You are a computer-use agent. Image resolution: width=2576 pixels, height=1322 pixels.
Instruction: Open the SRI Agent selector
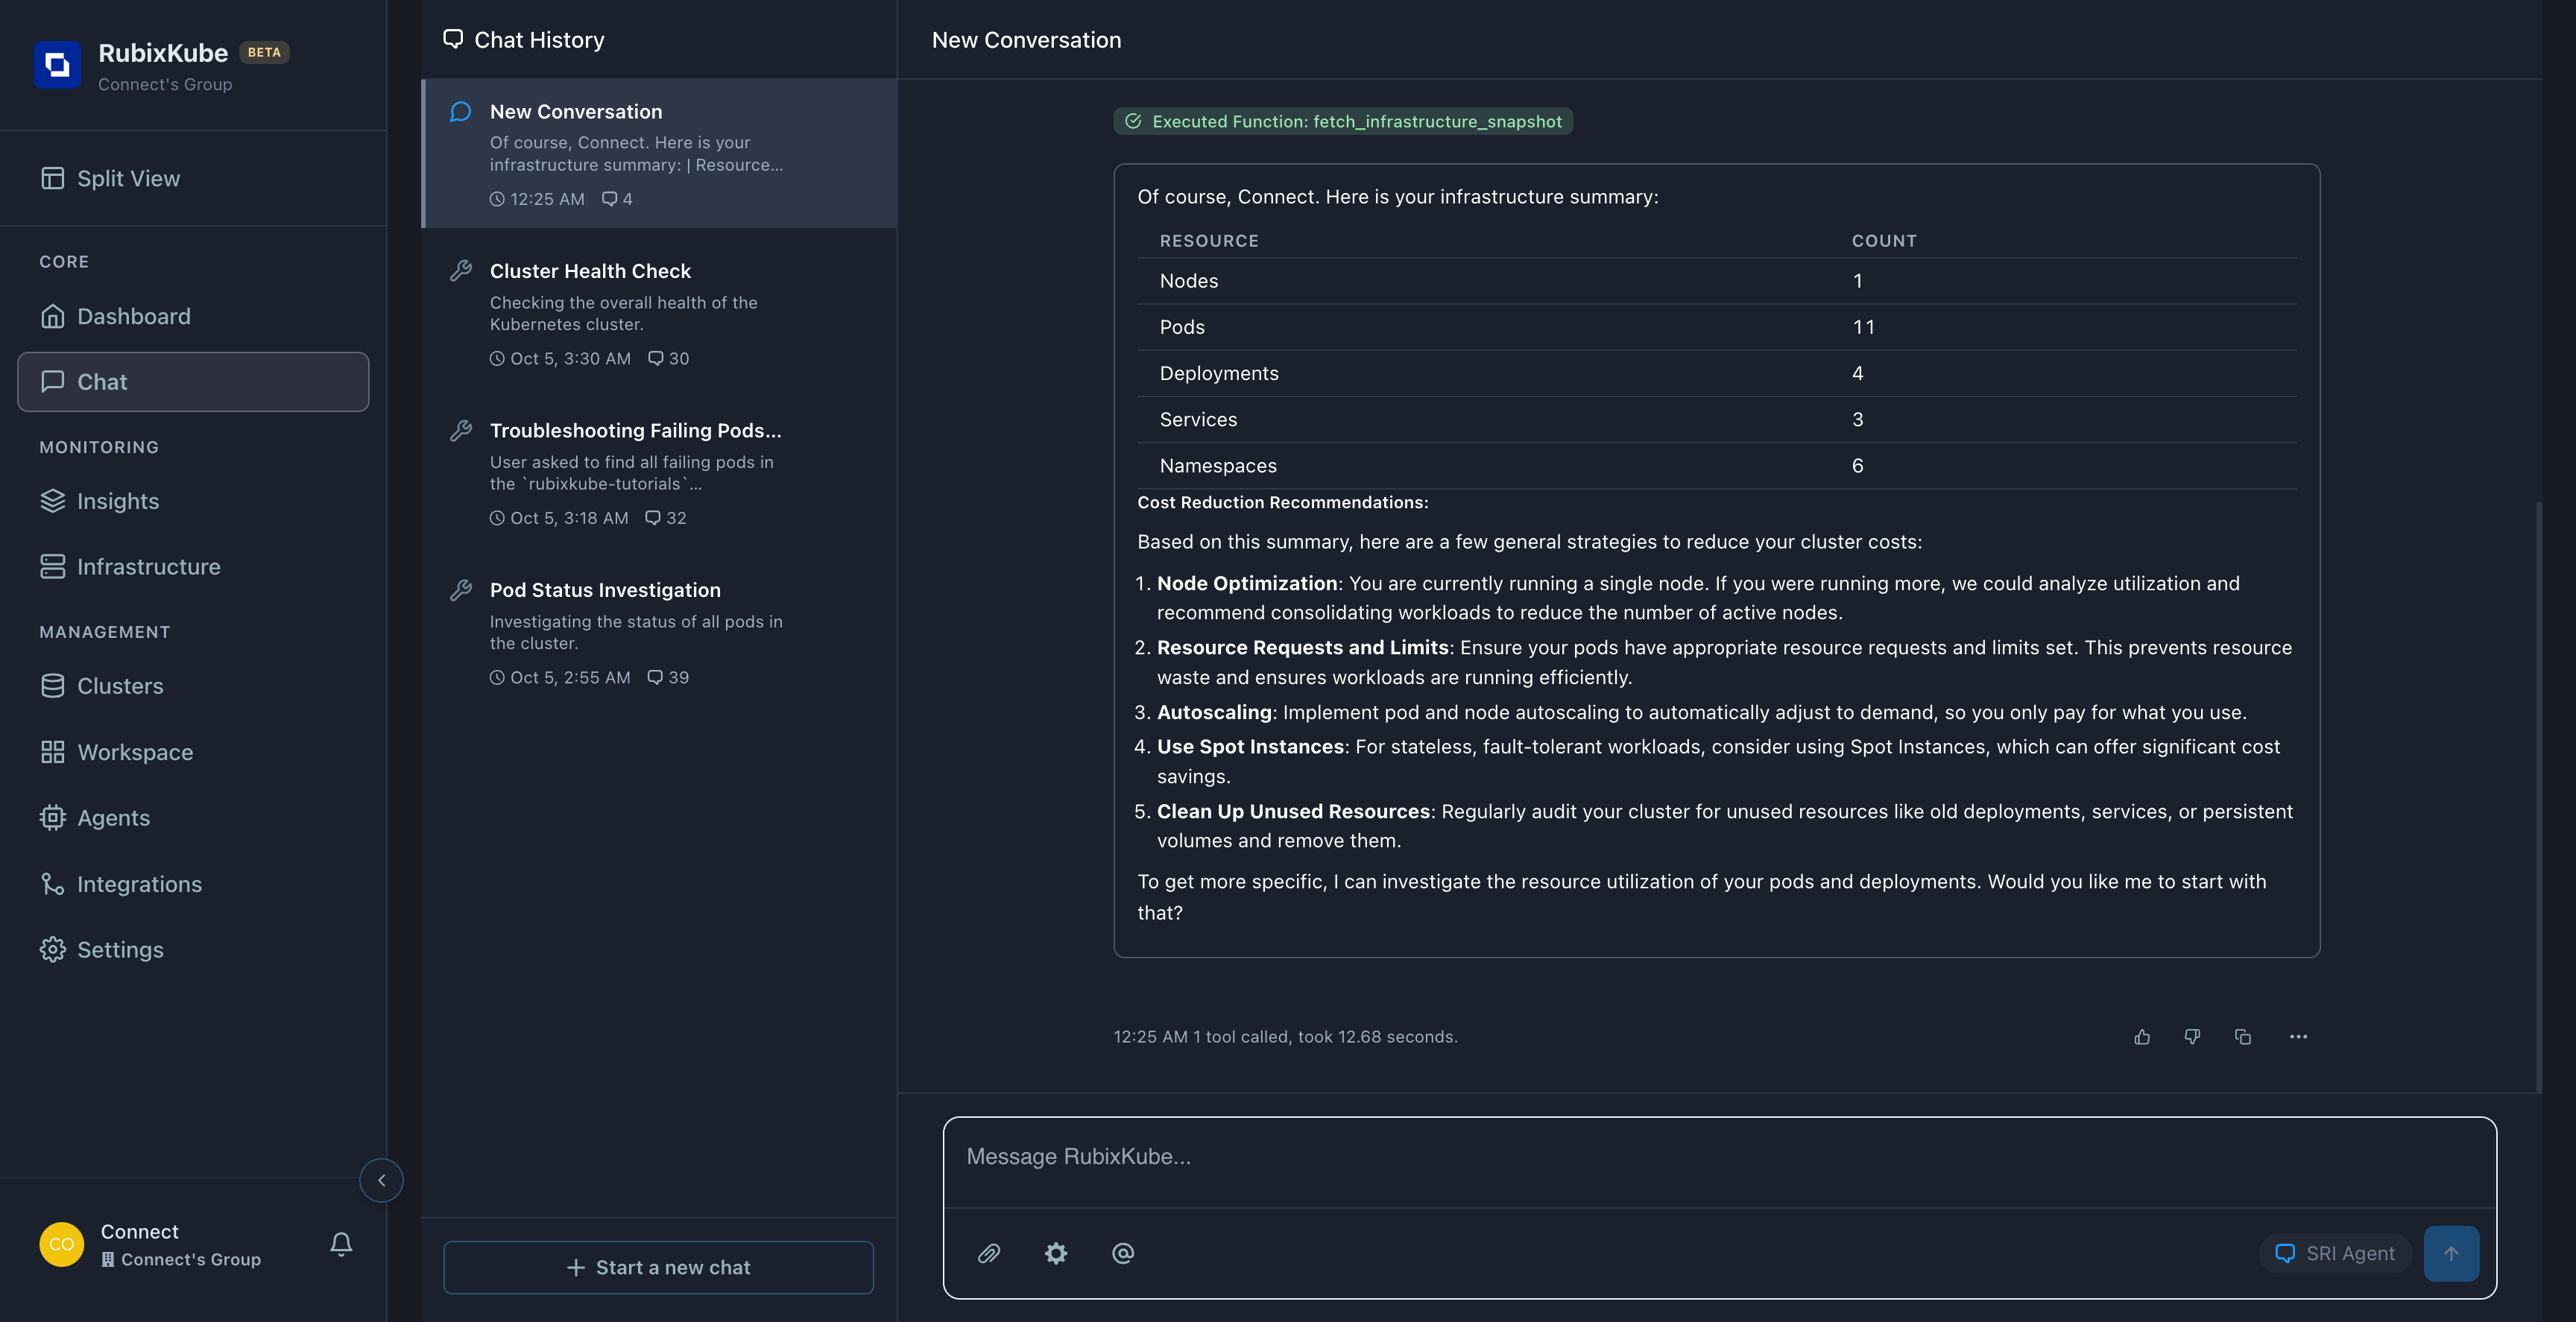pyautogui.click(x=2335, y=1253)
